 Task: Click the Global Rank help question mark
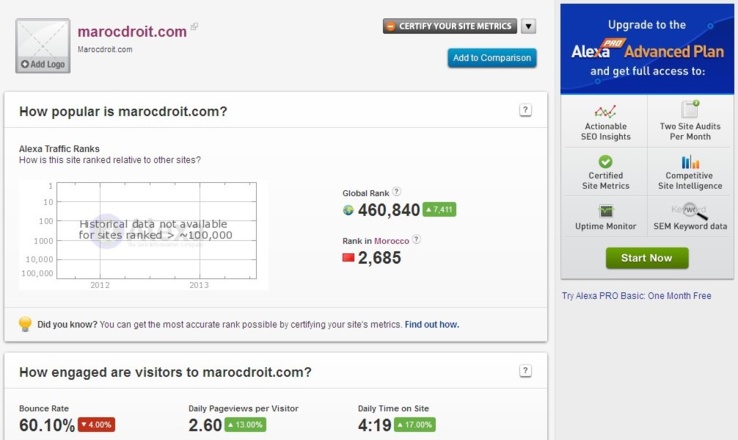(x=397, y=192)
